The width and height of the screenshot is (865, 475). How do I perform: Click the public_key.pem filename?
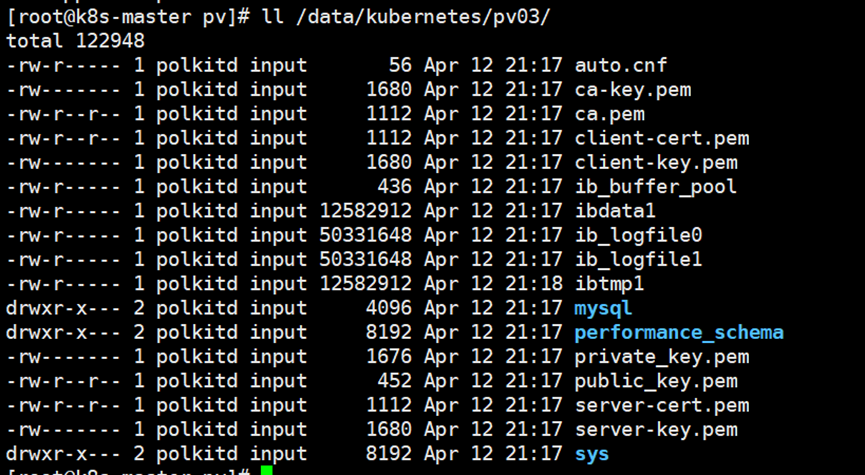(655, 381)
